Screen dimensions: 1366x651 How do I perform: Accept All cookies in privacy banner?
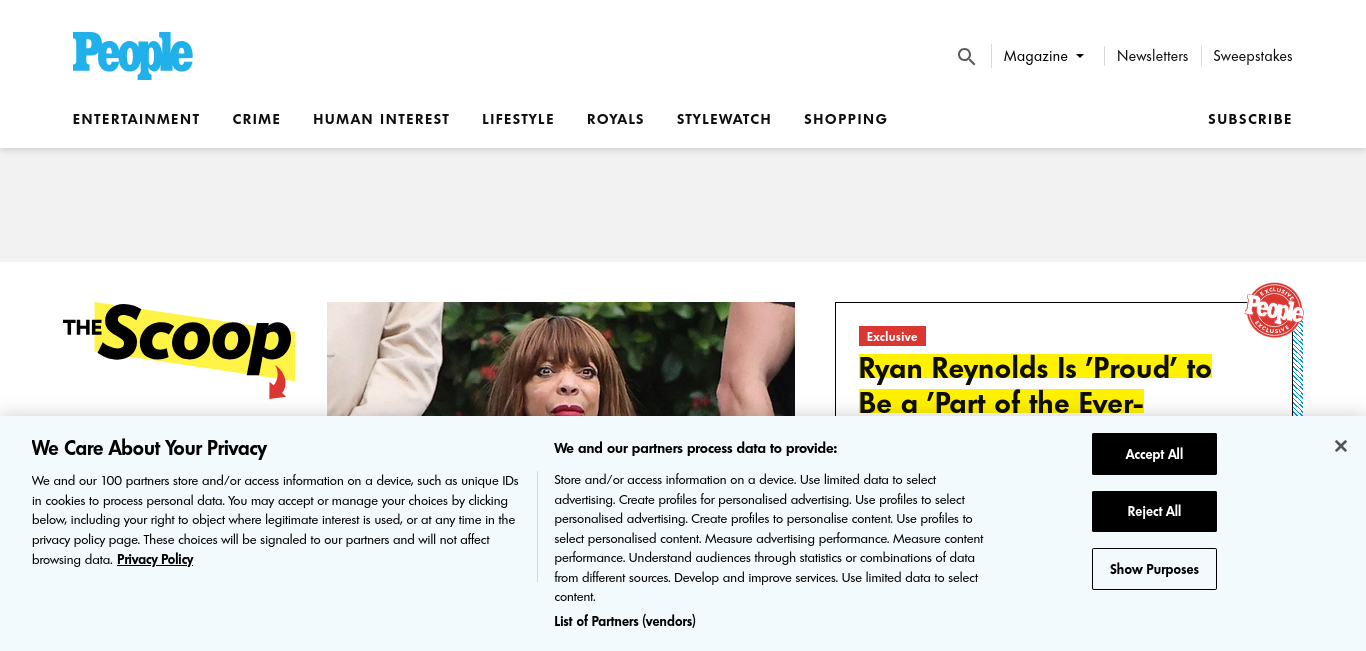(x=1154, y=454)
